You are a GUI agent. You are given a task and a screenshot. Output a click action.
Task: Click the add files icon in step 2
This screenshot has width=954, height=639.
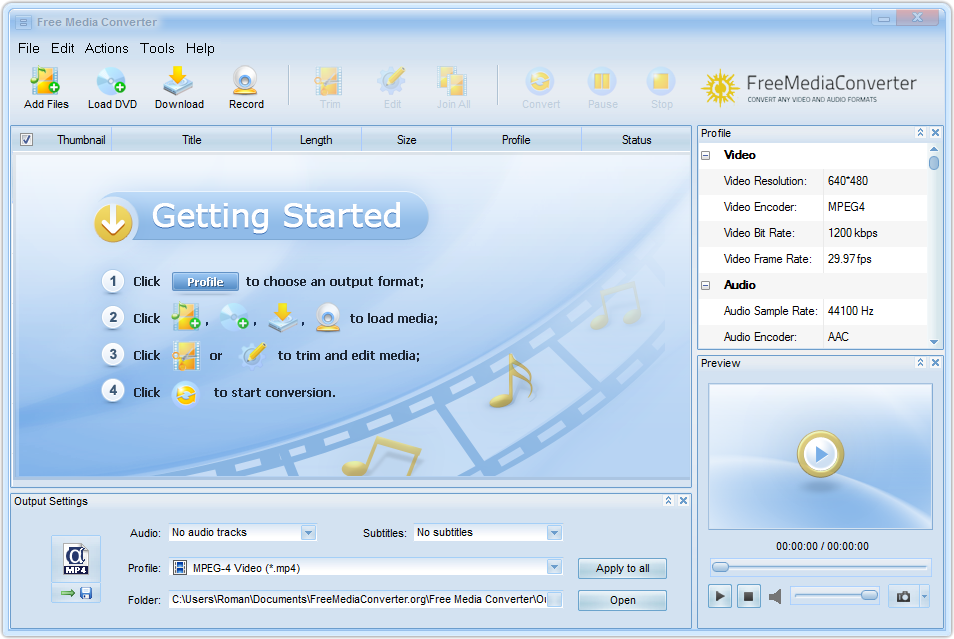[186, 316]
